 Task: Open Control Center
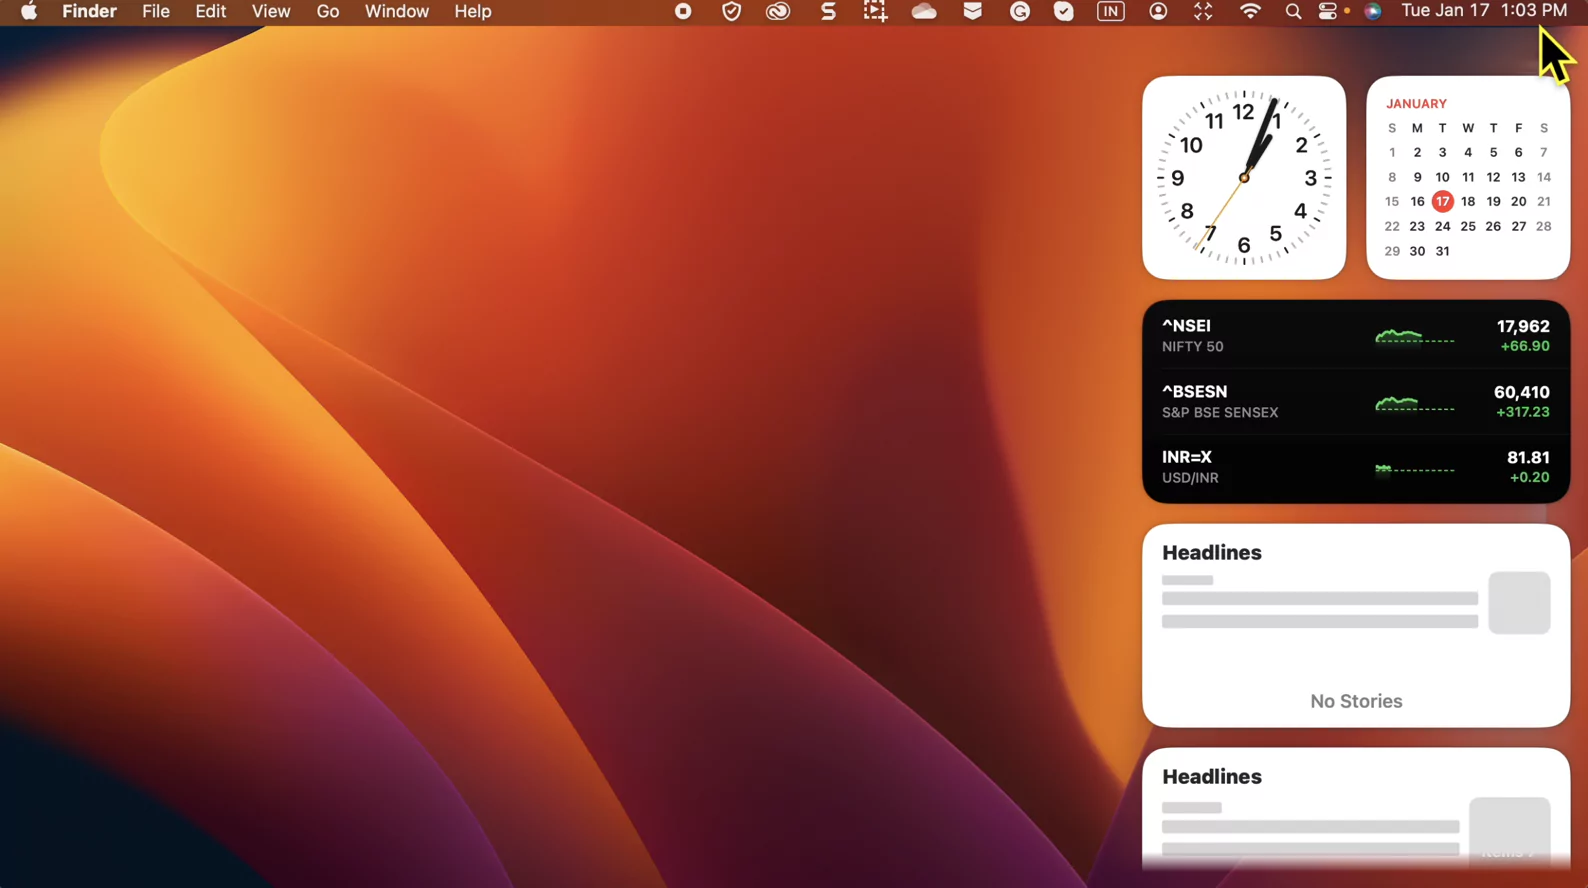tap(1328, 11)
